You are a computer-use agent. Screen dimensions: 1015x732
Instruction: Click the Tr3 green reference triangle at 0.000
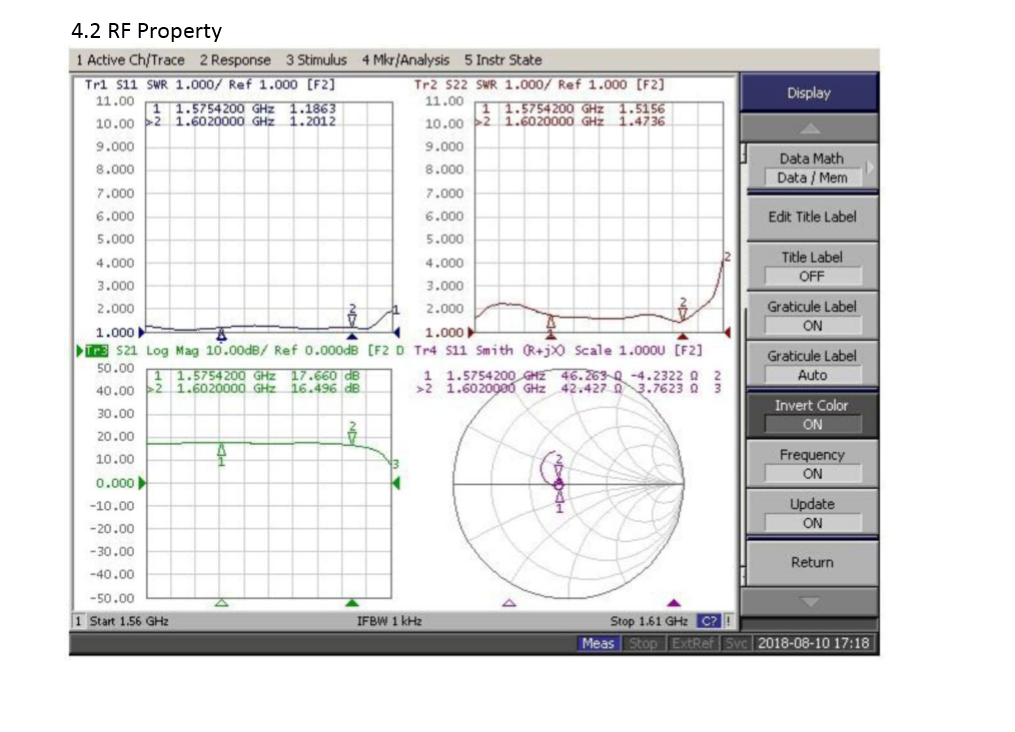142,483
